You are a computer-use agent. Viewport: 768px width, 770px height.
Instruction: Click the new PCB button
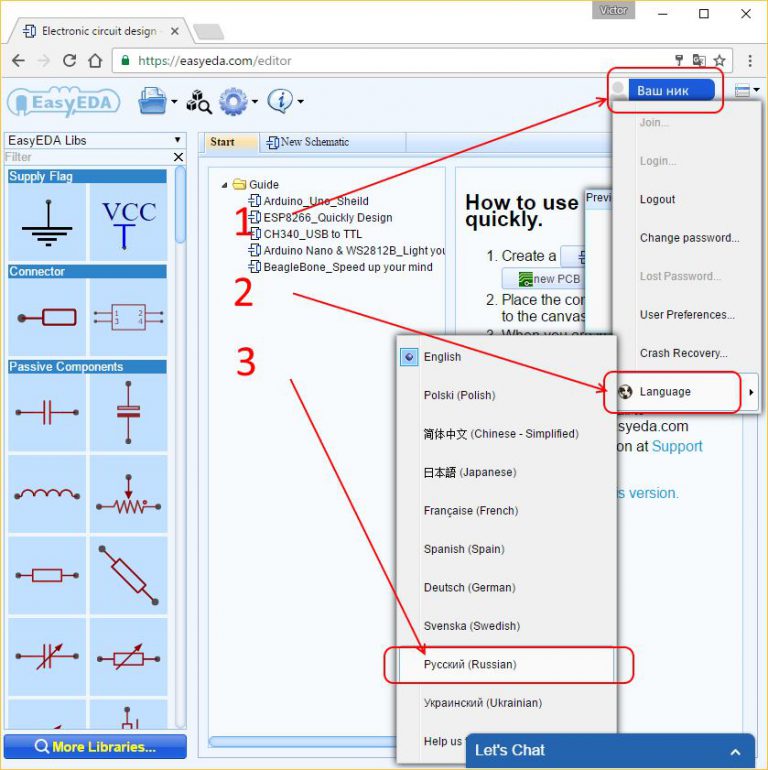tap(544, 279)
